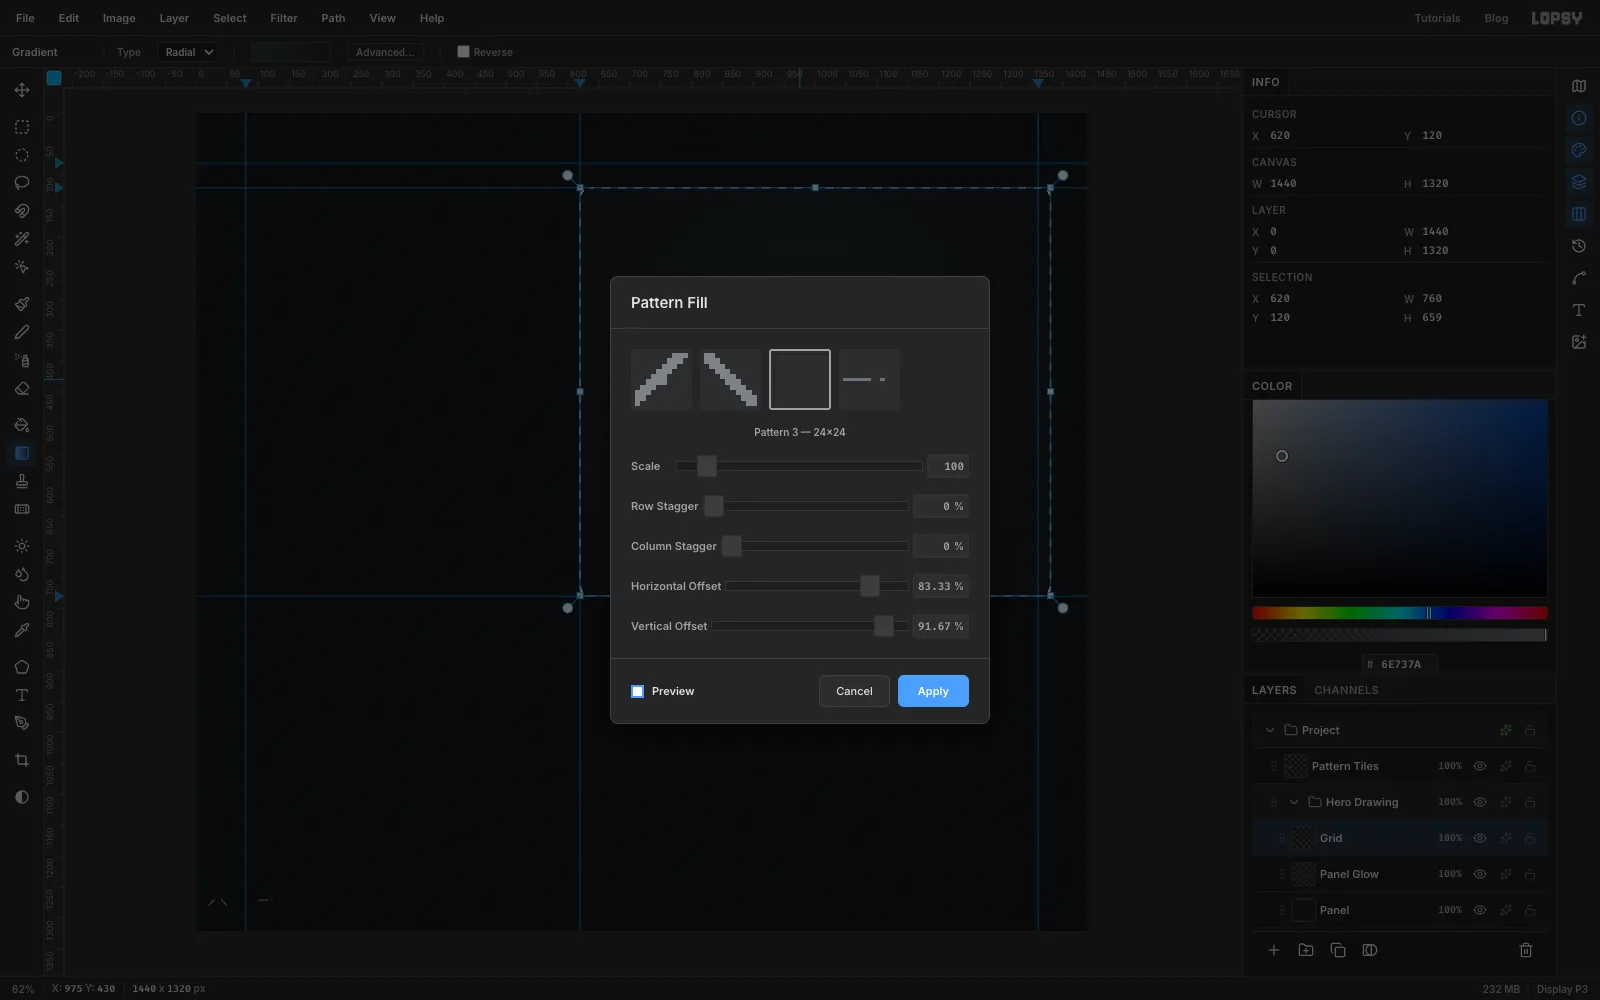This screenshot has width=1600, height=1000.
Task: Apply the pattern fill
Action: coord(933,691)
